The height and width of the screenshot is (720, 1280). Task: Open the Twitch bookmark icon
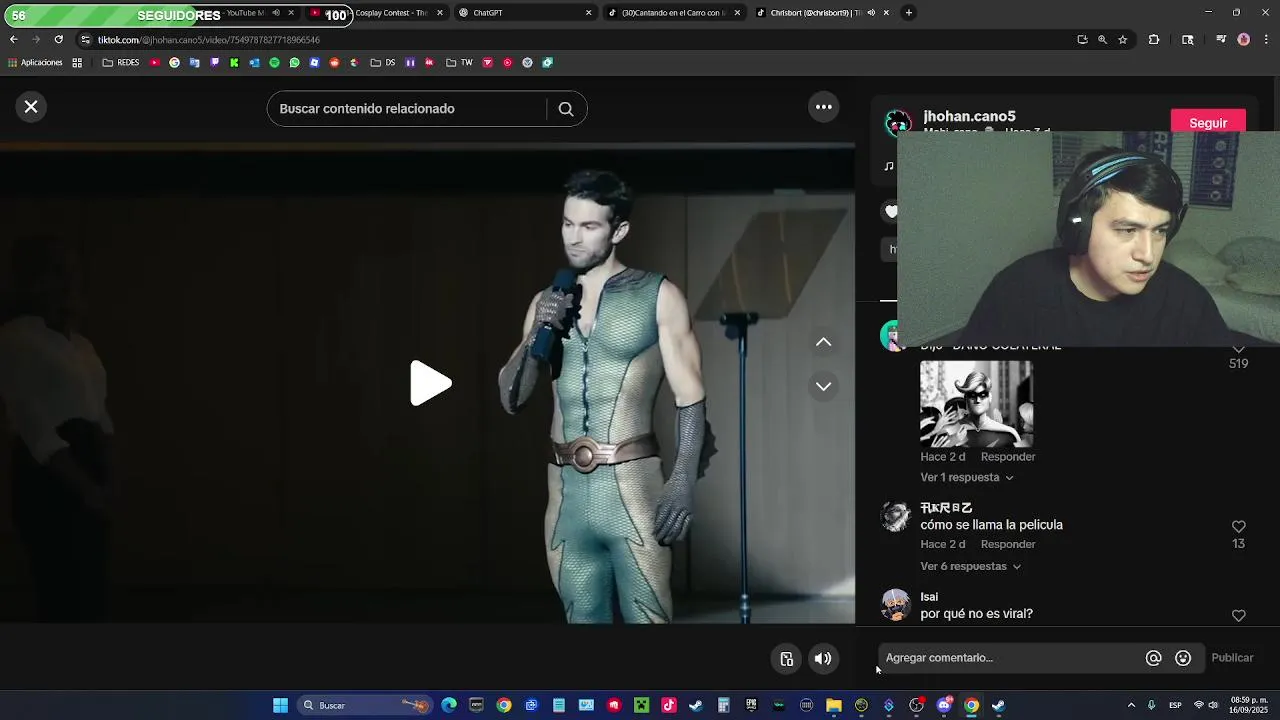tap(214, 62)
